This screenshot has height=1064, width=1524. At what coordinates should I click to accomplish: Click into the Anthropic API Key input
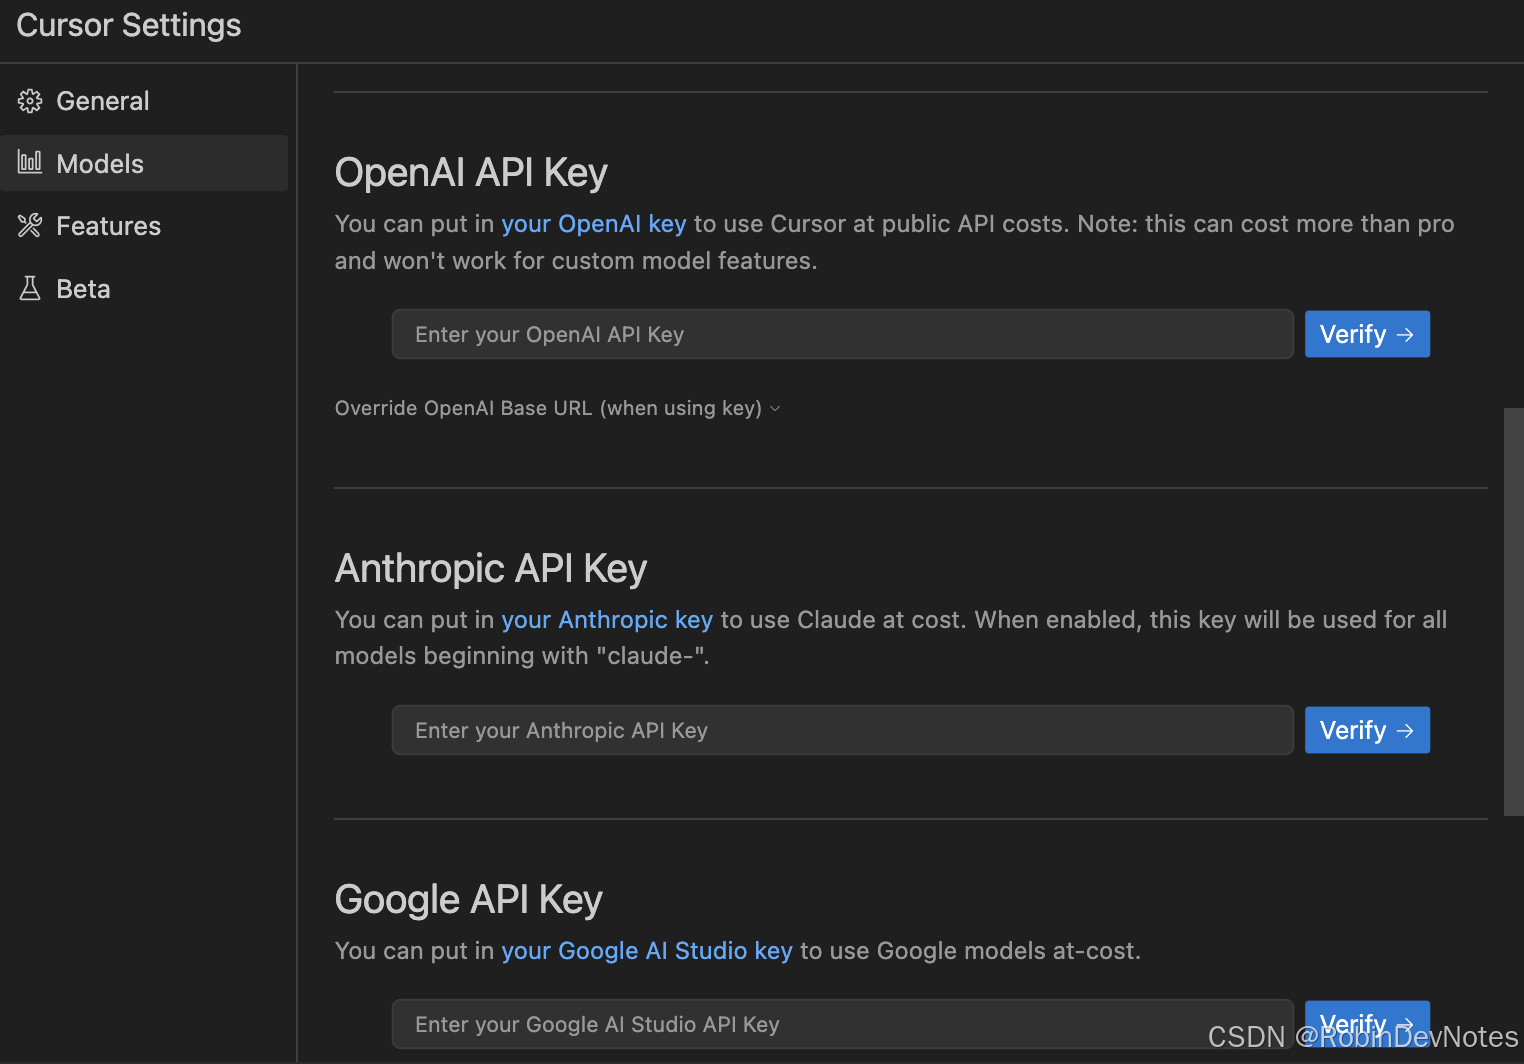tap(842, 730)
